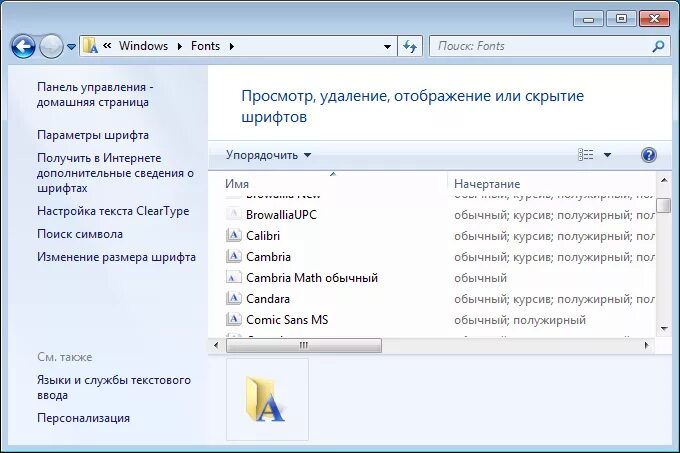Click Comic Sans MS style обычный; полужирный

(520, 320)
